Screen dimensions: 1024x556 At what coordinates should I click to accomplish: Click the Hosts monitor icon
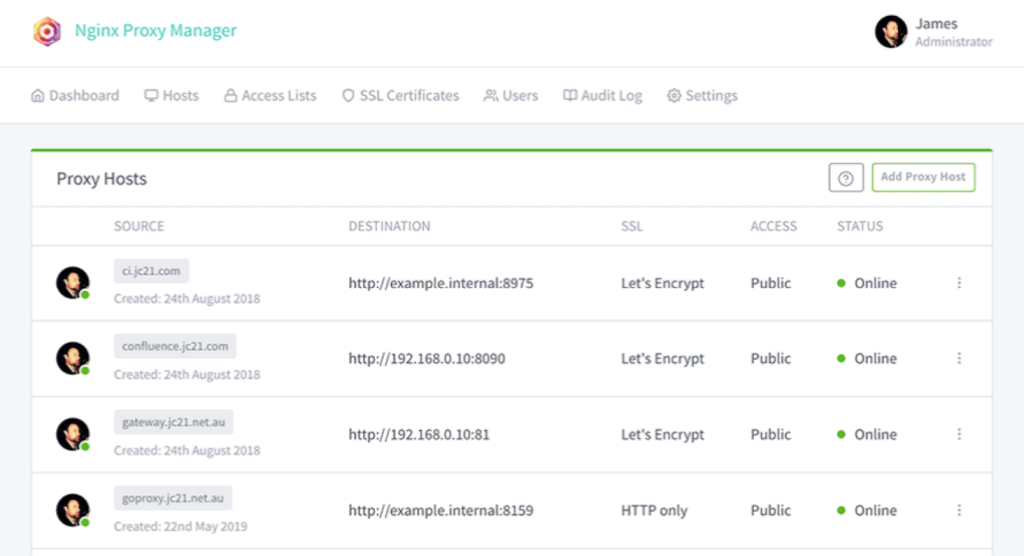(152, 95)
